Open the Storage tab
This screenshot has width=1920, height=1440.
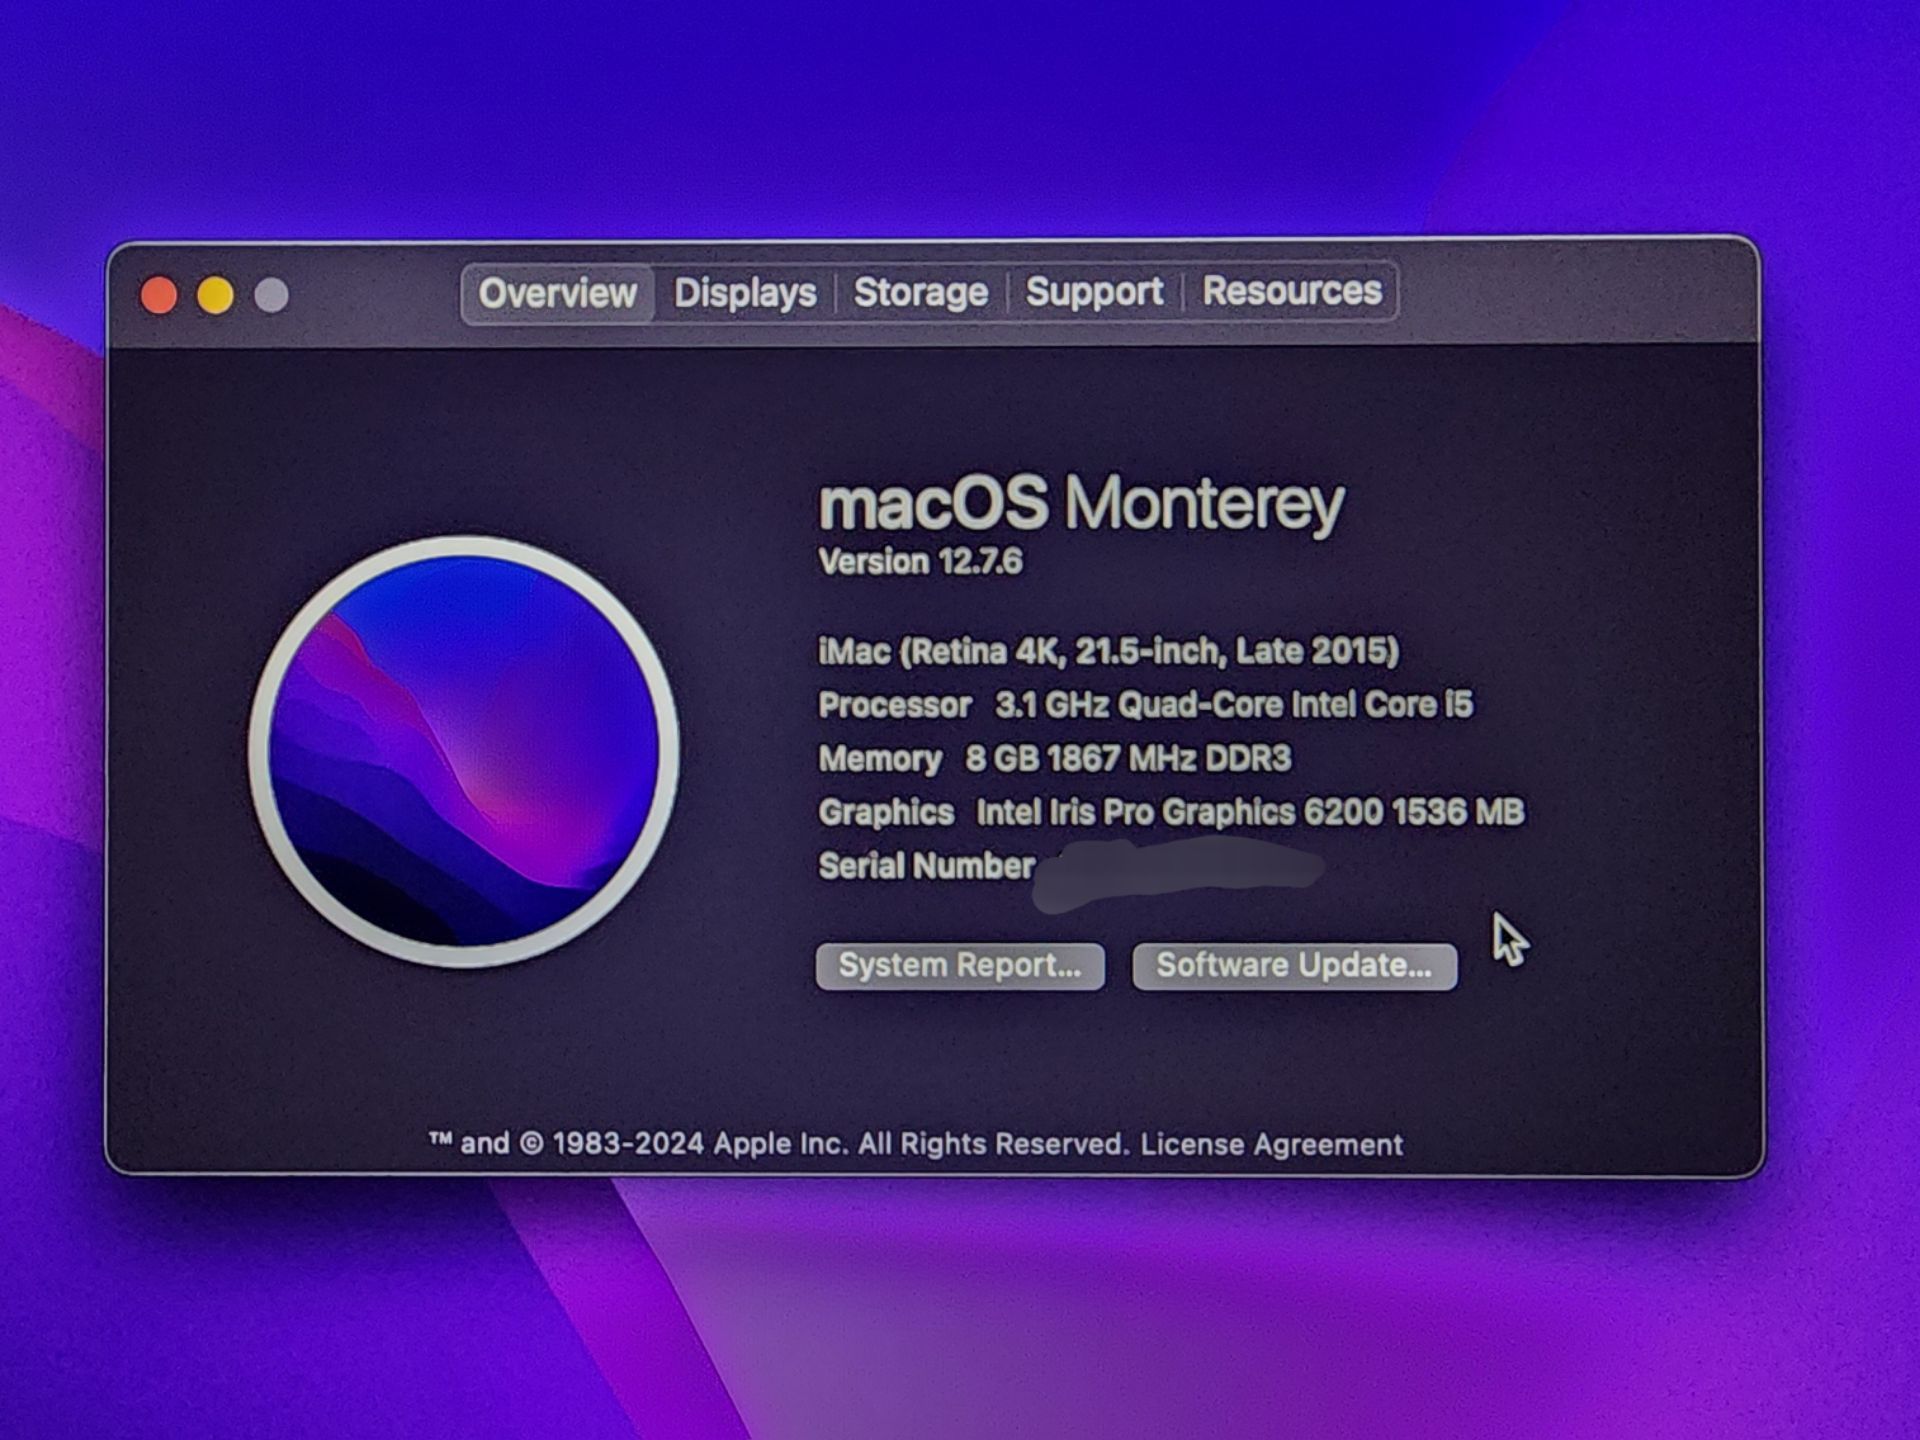[920, 292]
